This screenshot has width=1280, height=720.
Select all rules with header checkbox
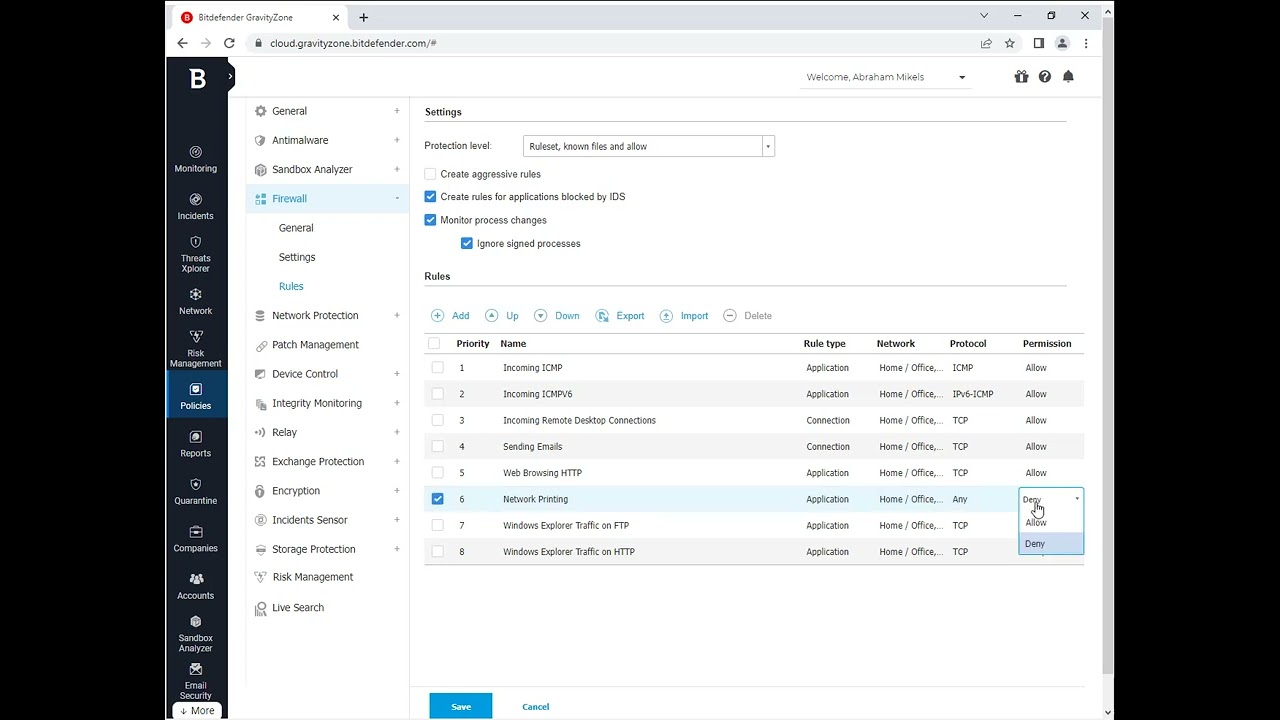pos(434,343)
